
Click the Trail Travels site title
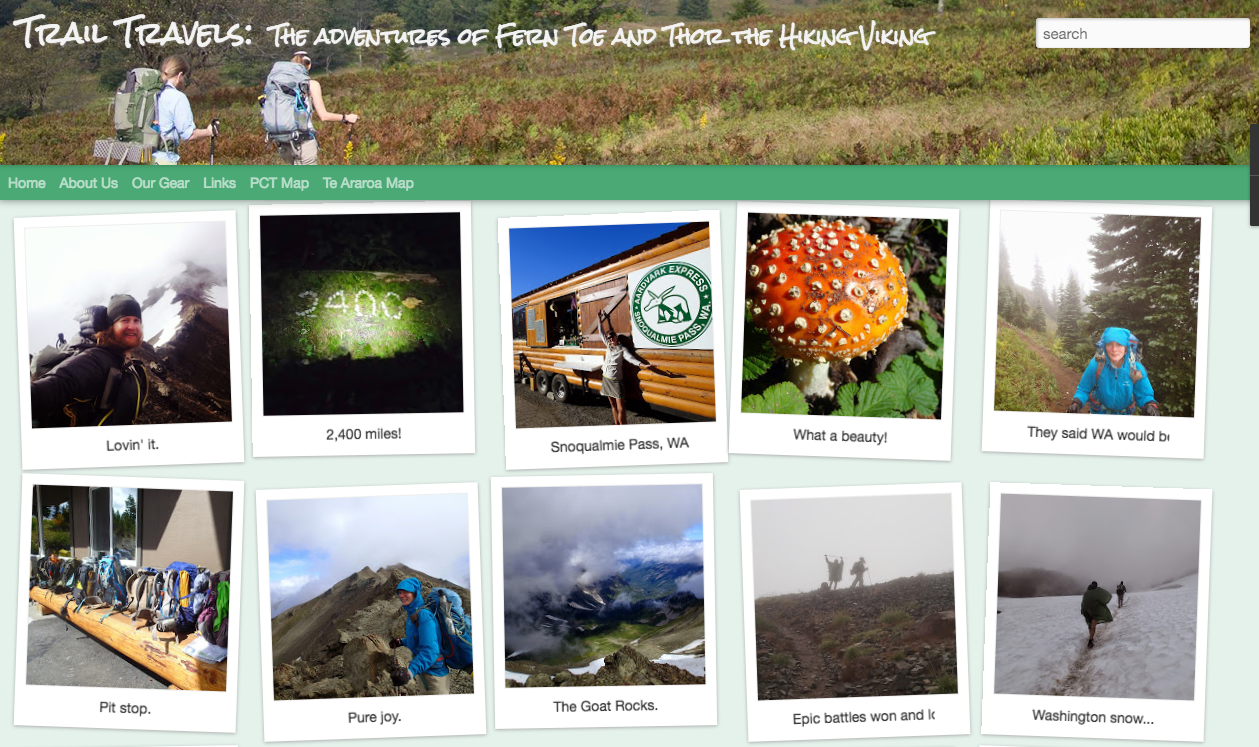click(x=132, y=35)
